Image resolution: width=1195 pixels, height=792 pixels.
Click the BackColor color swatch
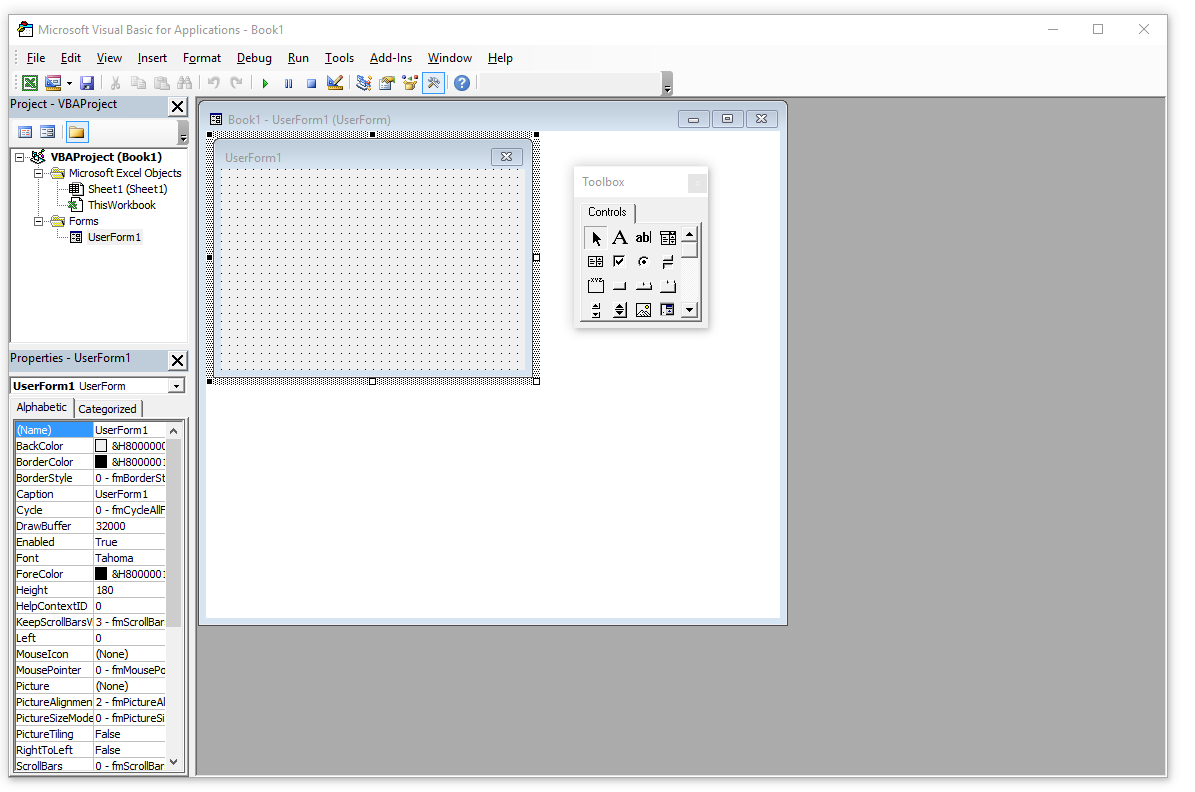[x=101, y=446]
